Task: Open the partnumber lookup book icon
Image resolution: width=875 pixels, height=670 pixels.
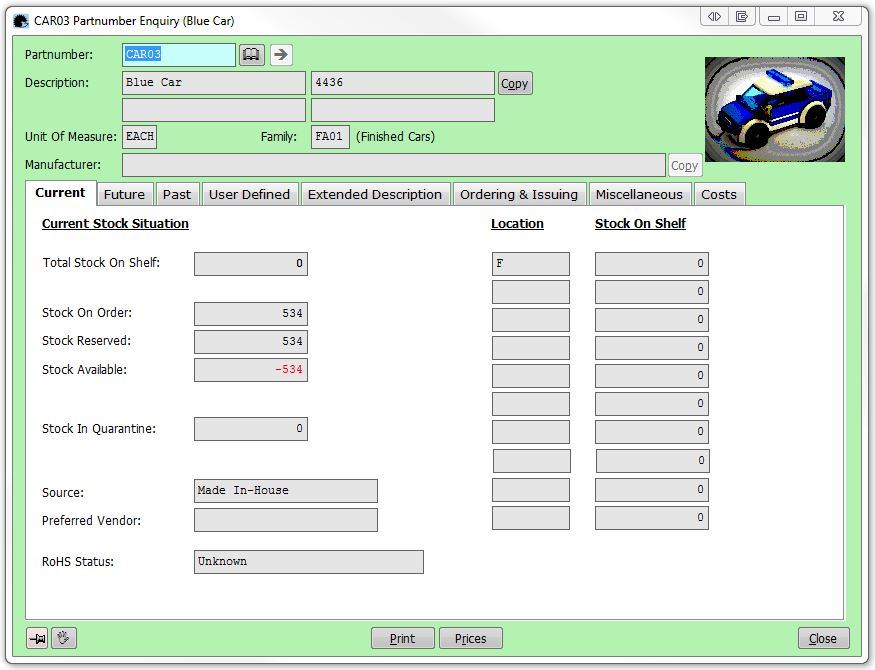Action: pos(252,55)
